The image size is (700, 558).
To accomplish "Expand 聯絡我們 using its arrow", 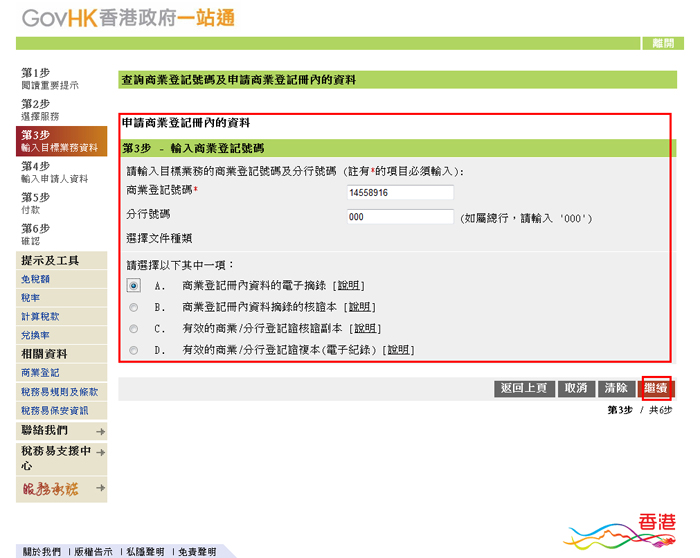I will coord(100,431).
